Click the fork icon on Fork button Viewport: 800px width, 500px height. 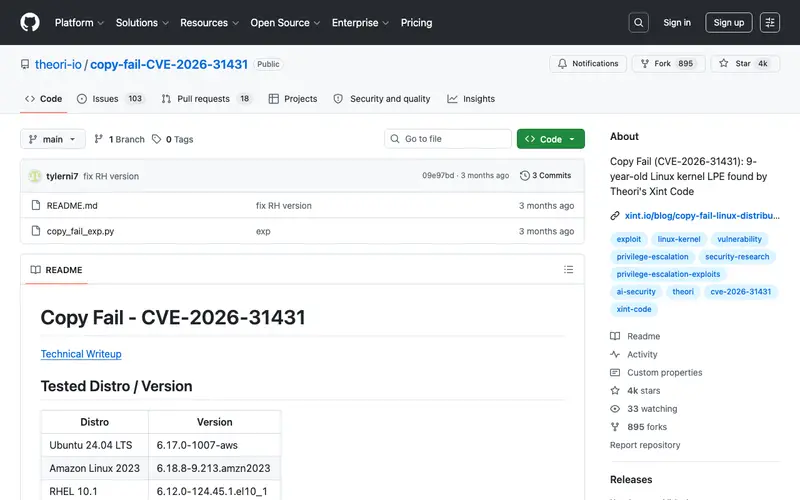(x=645, y=64)
